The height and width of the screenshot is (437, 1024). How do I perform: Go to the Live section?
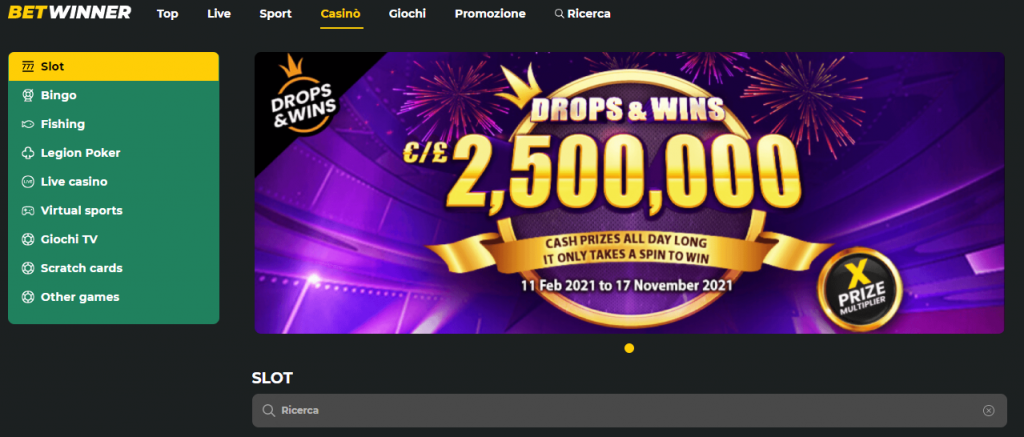click(x=219, y=14)
